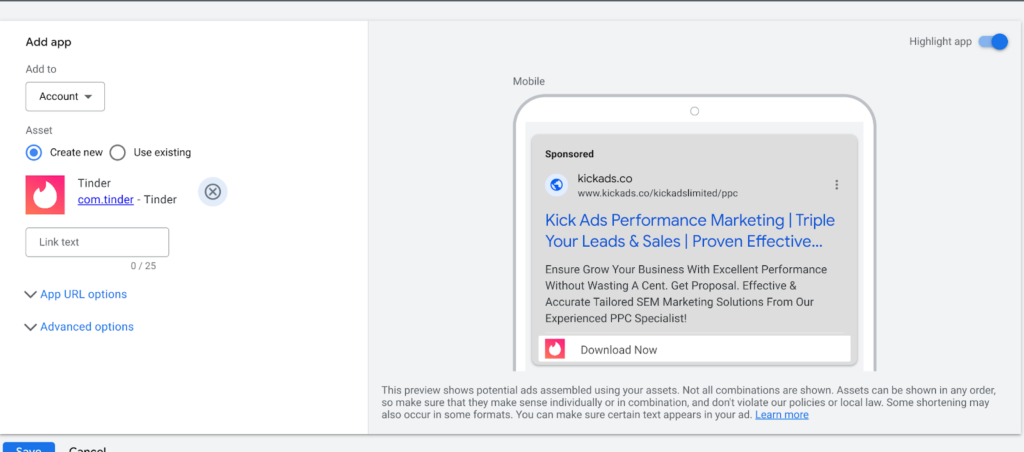Open the Account dropdown under Add to

pos(65,97)
